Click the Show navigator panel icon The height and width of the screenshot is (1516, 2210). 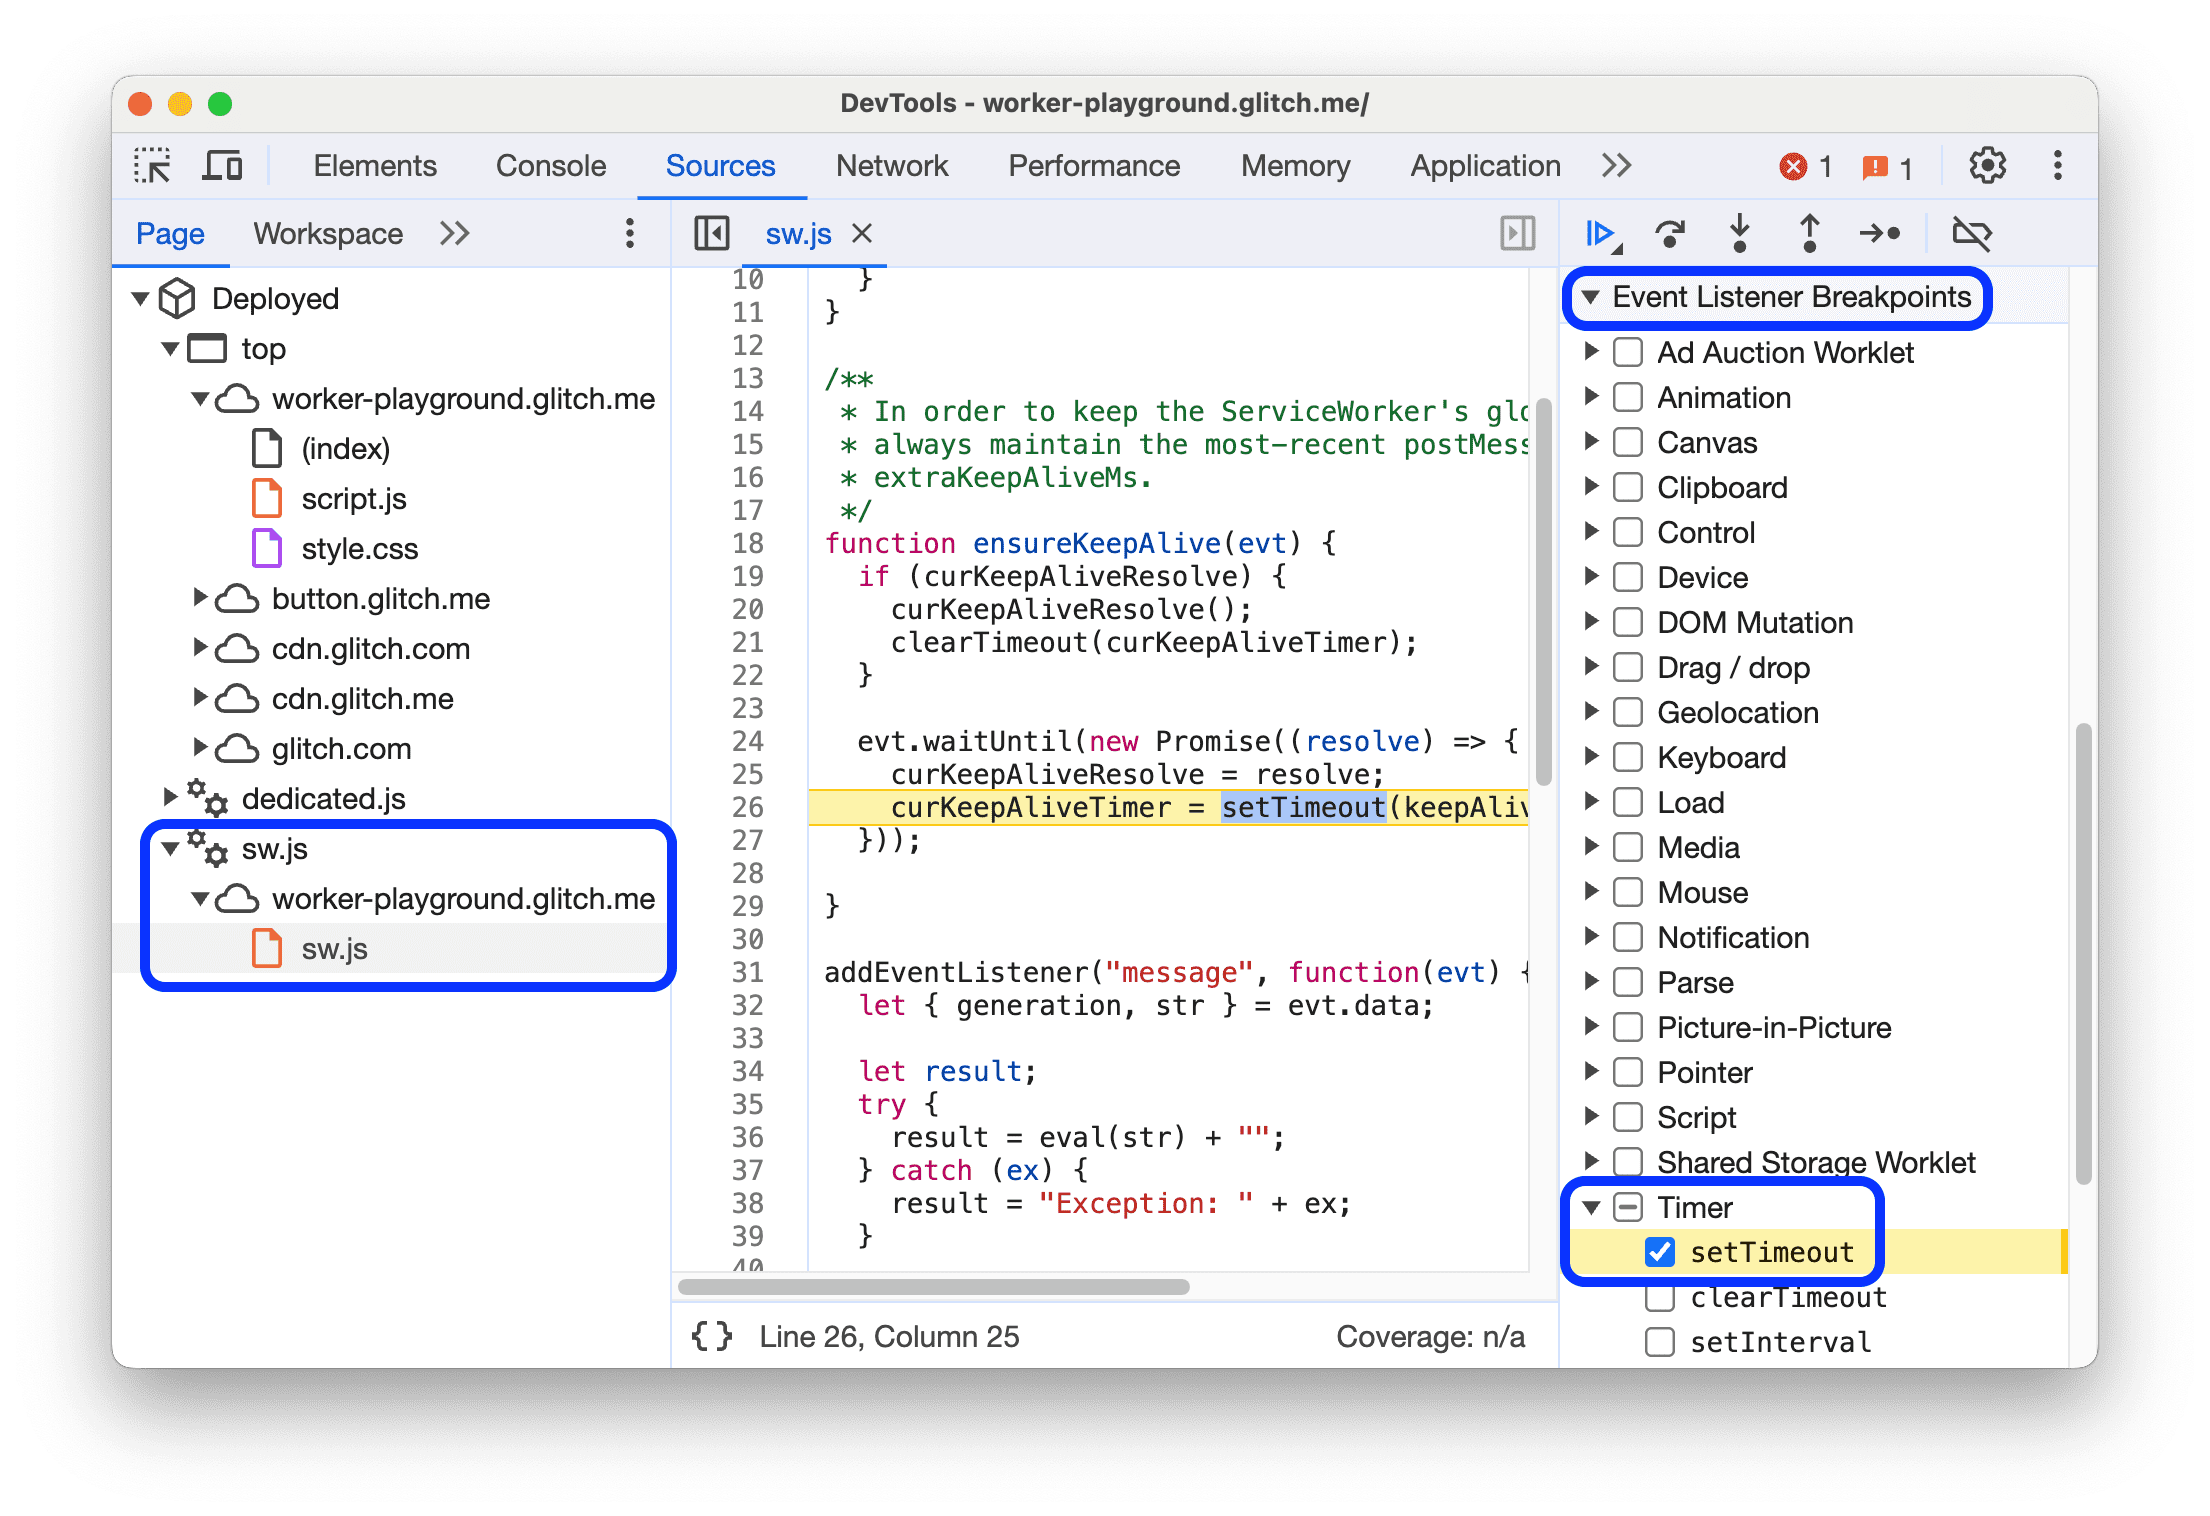click(x=707, y=232)
